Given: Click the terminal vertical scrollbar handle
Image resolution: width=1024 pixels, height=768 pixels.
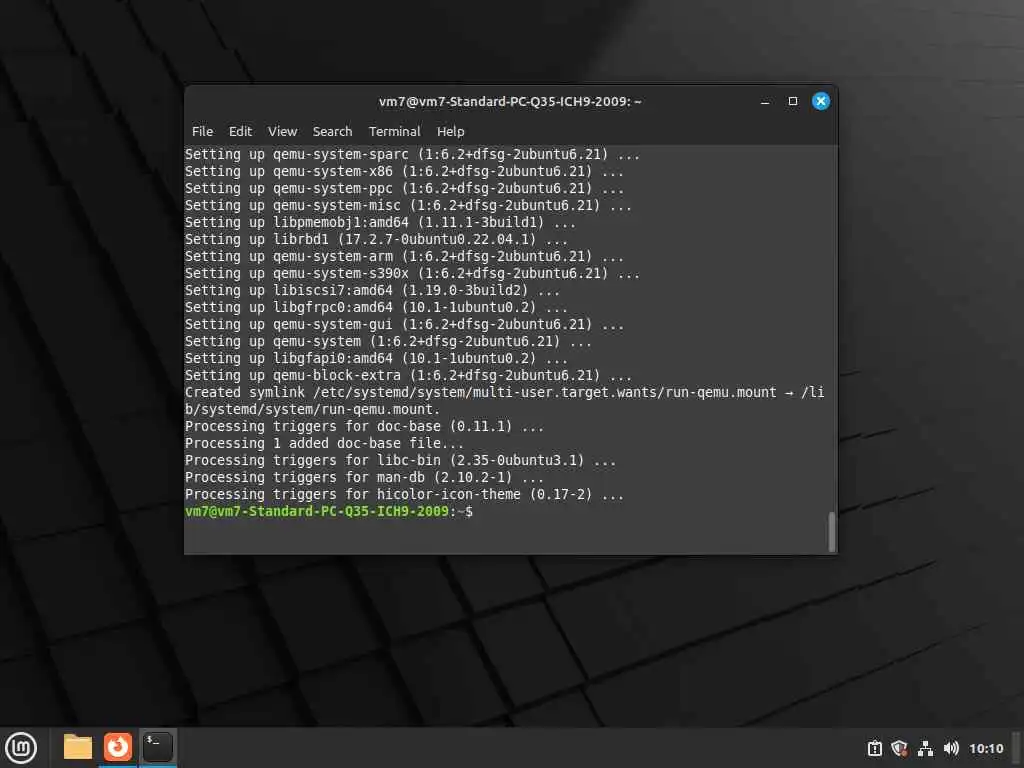Looking at the screenshot, I should 831,532.
